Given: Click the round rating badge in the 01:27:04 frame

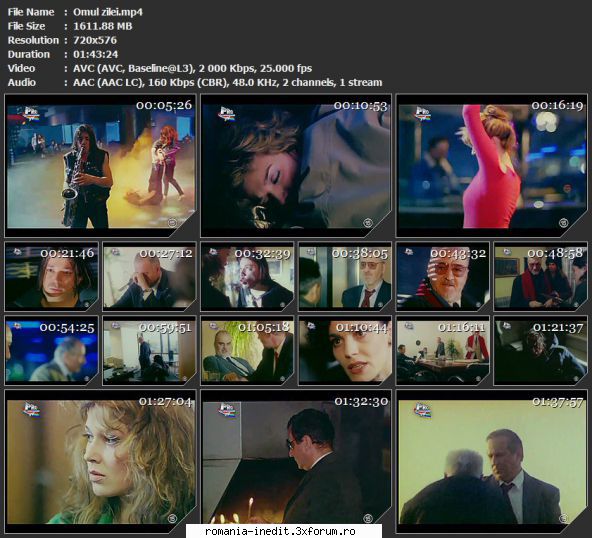Looking at the screenshot, I should [x=173, y=518].
